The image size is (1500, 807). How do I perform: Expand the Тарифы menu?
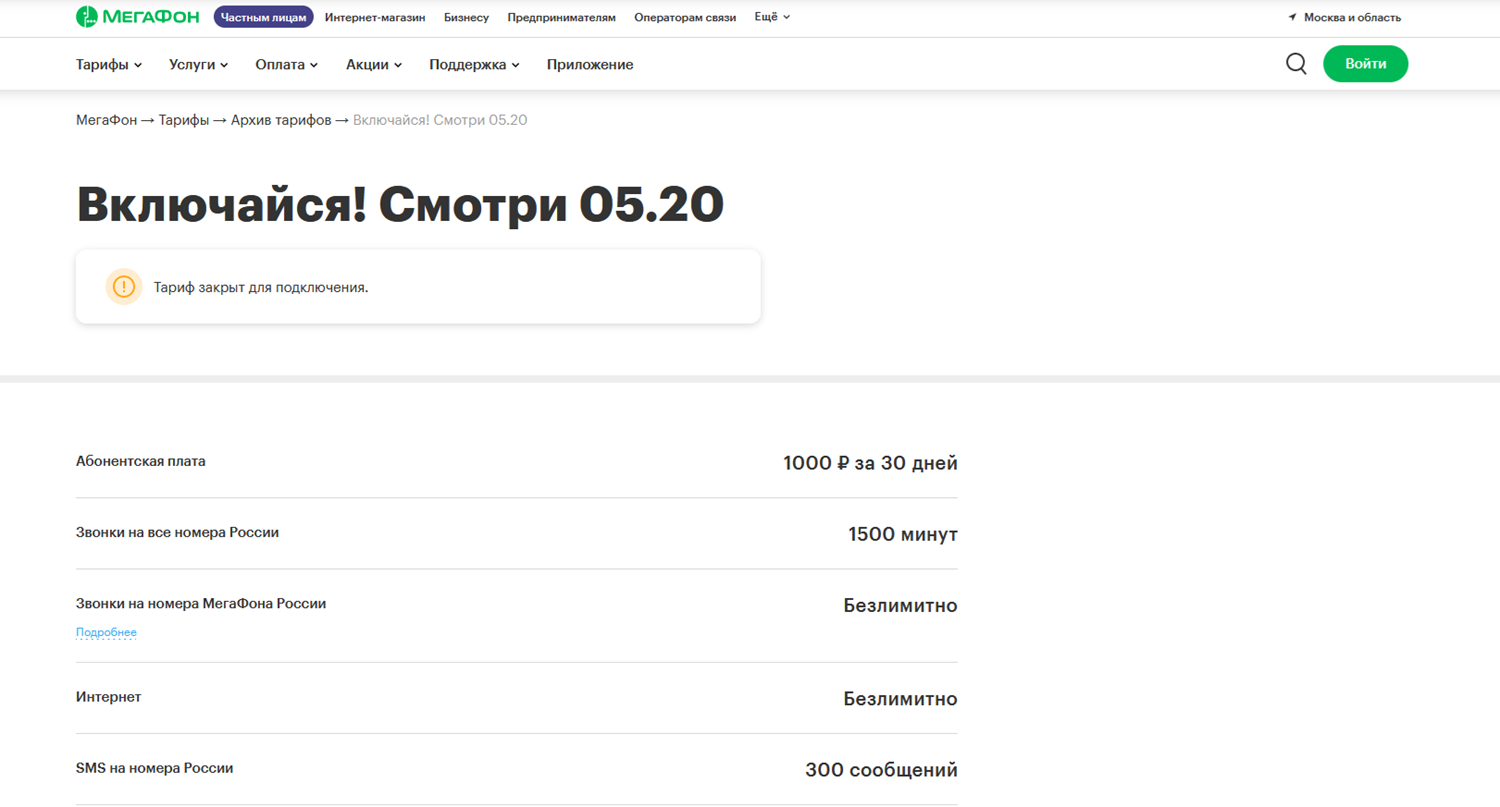point(109,64)
